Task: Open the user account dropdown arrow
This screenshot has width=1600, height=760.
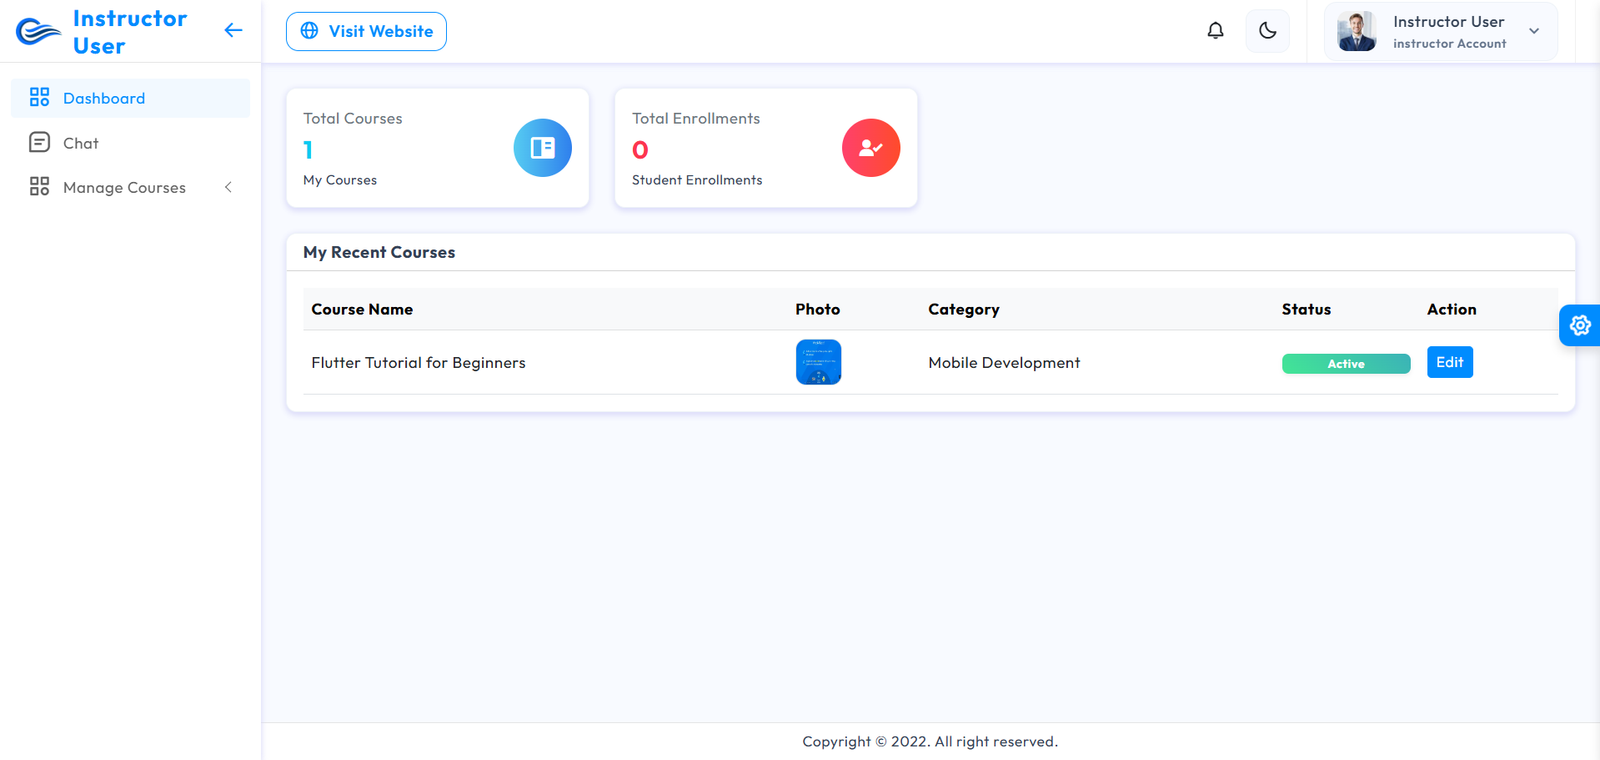Action: tap(1534, 31)
